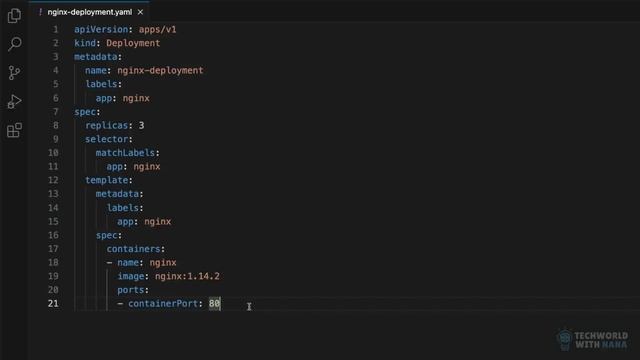Click line number 12 in gutter
The image size is (640, 360).
coord(53,180)
